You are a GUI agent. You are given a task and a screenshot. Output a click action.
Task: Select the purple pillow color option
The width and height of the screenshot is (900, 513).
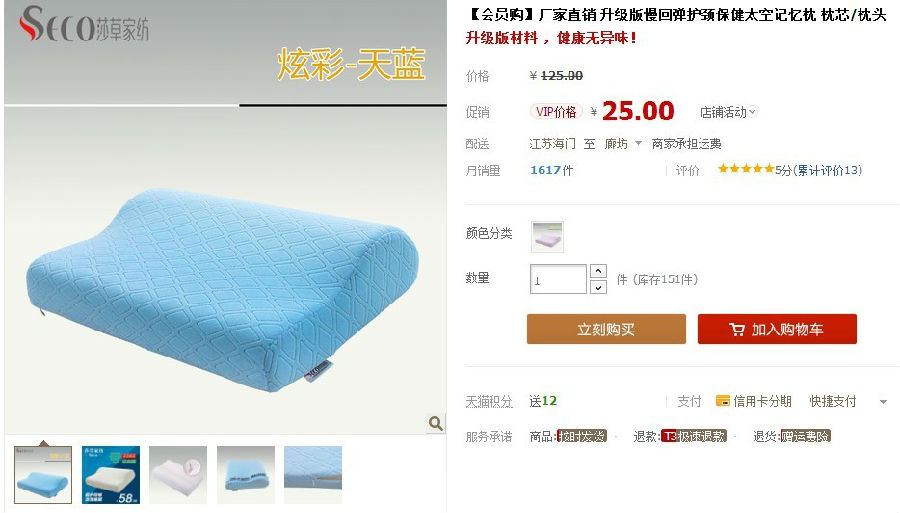(547, 236)
